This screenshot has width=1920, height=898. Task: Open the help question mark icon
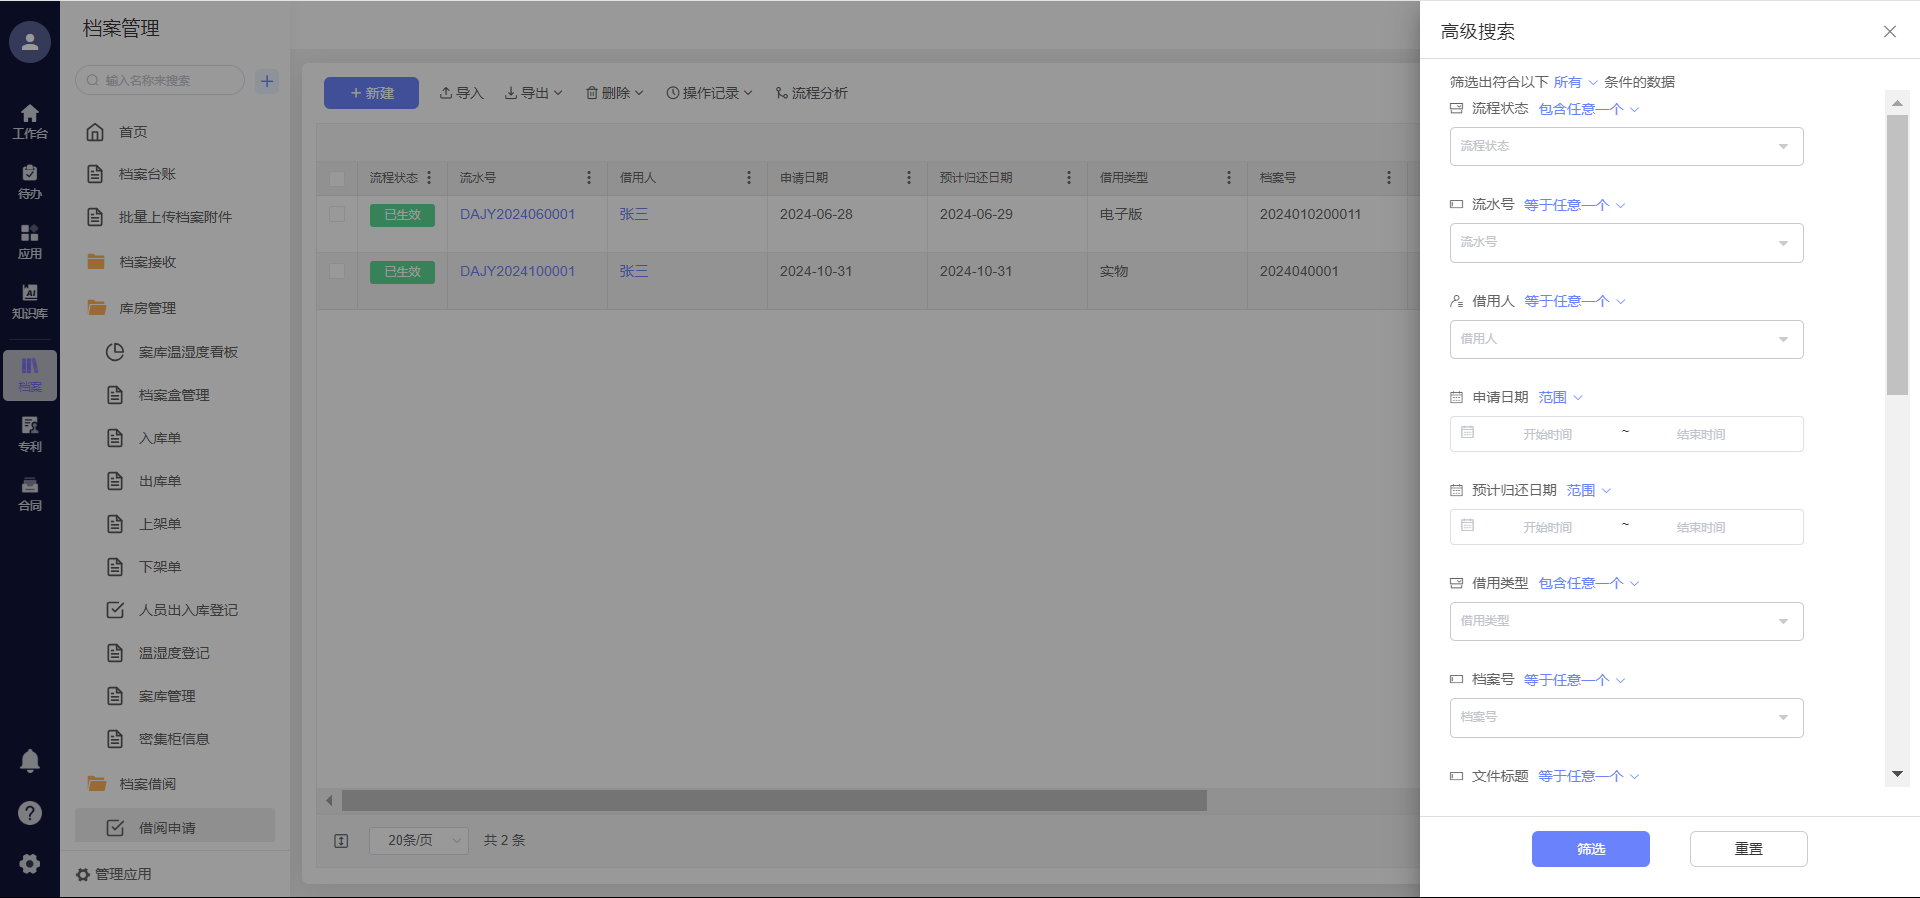pos(30,813)
